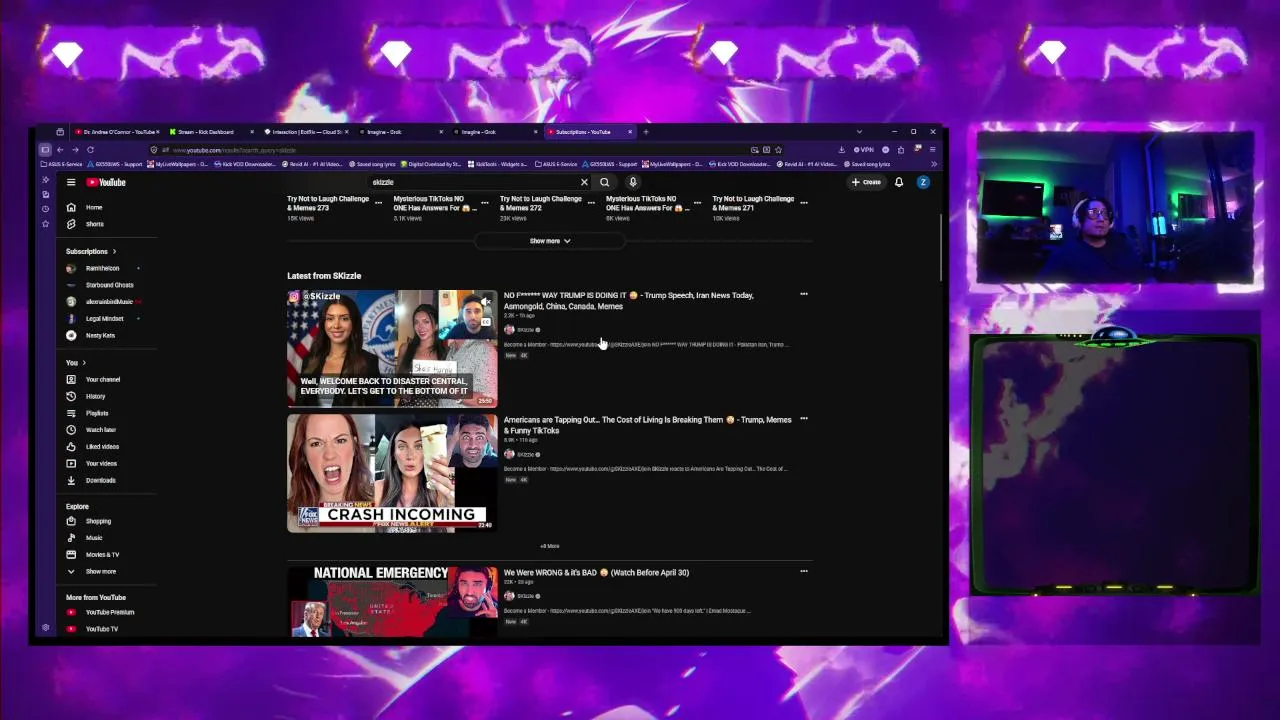
Task: Open a new browser tab
Action: (x=646, y=132)
